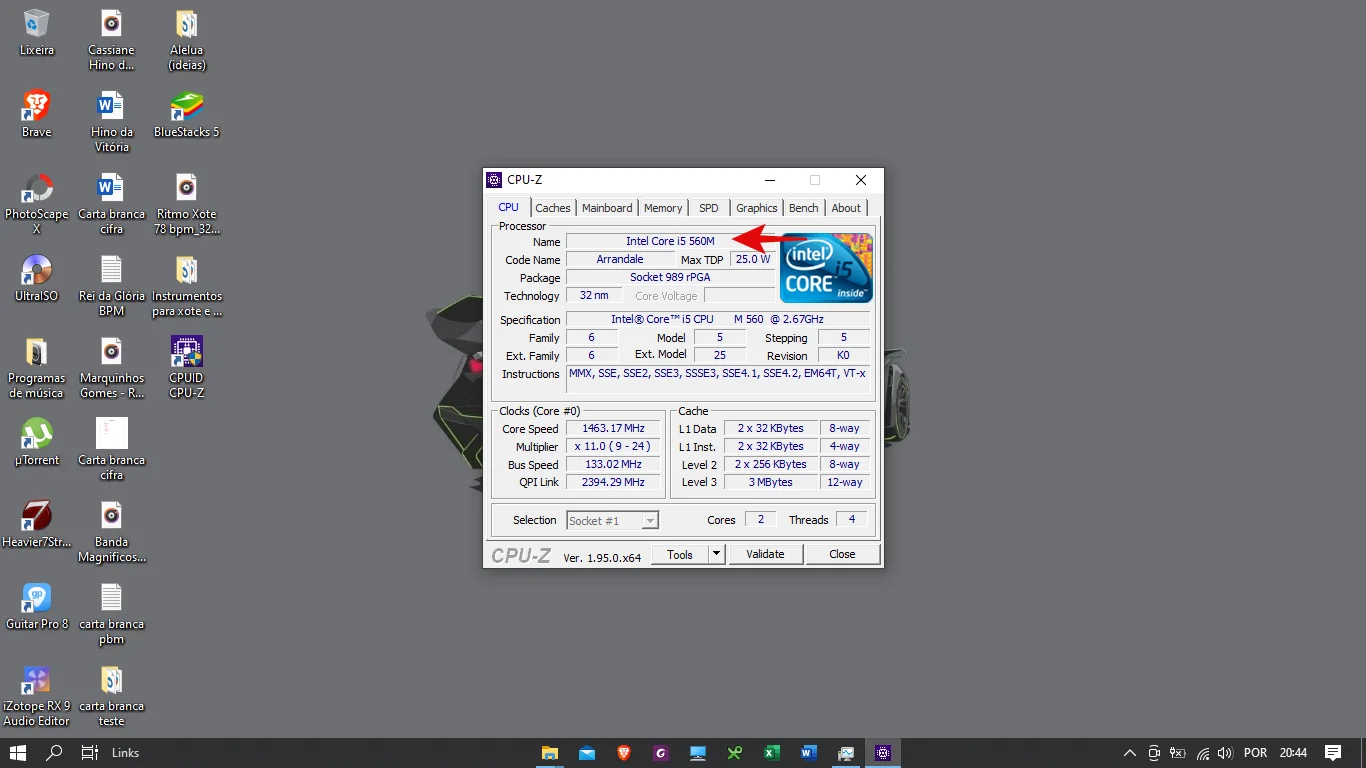Select the Guitar Pro 8 desktop icon
This screenshot has height=768, width=1366.
[x=37, y=606]
